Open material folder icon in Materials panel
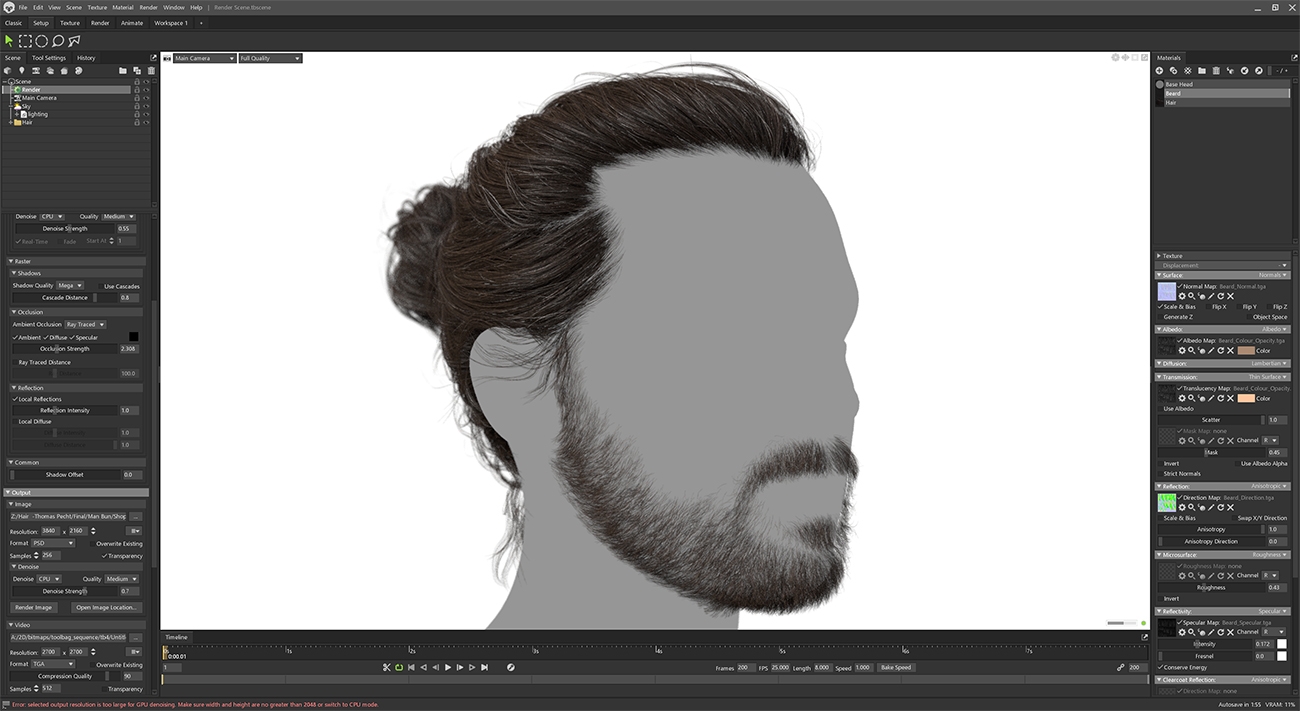 (1202, 71)
